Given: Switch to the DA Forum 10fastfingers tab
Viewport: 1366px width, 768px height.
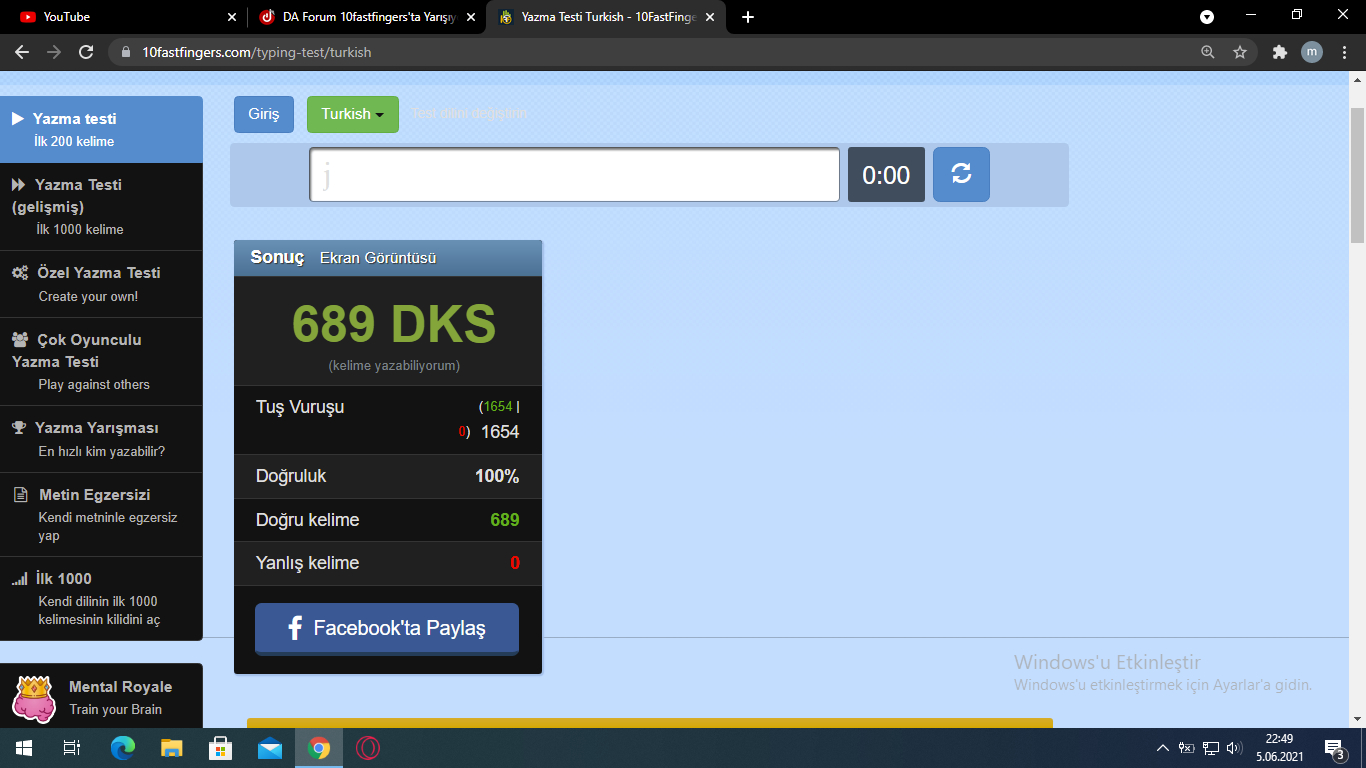Looking at the screenshot, I should pyautogui.click(x=367, y=17).
